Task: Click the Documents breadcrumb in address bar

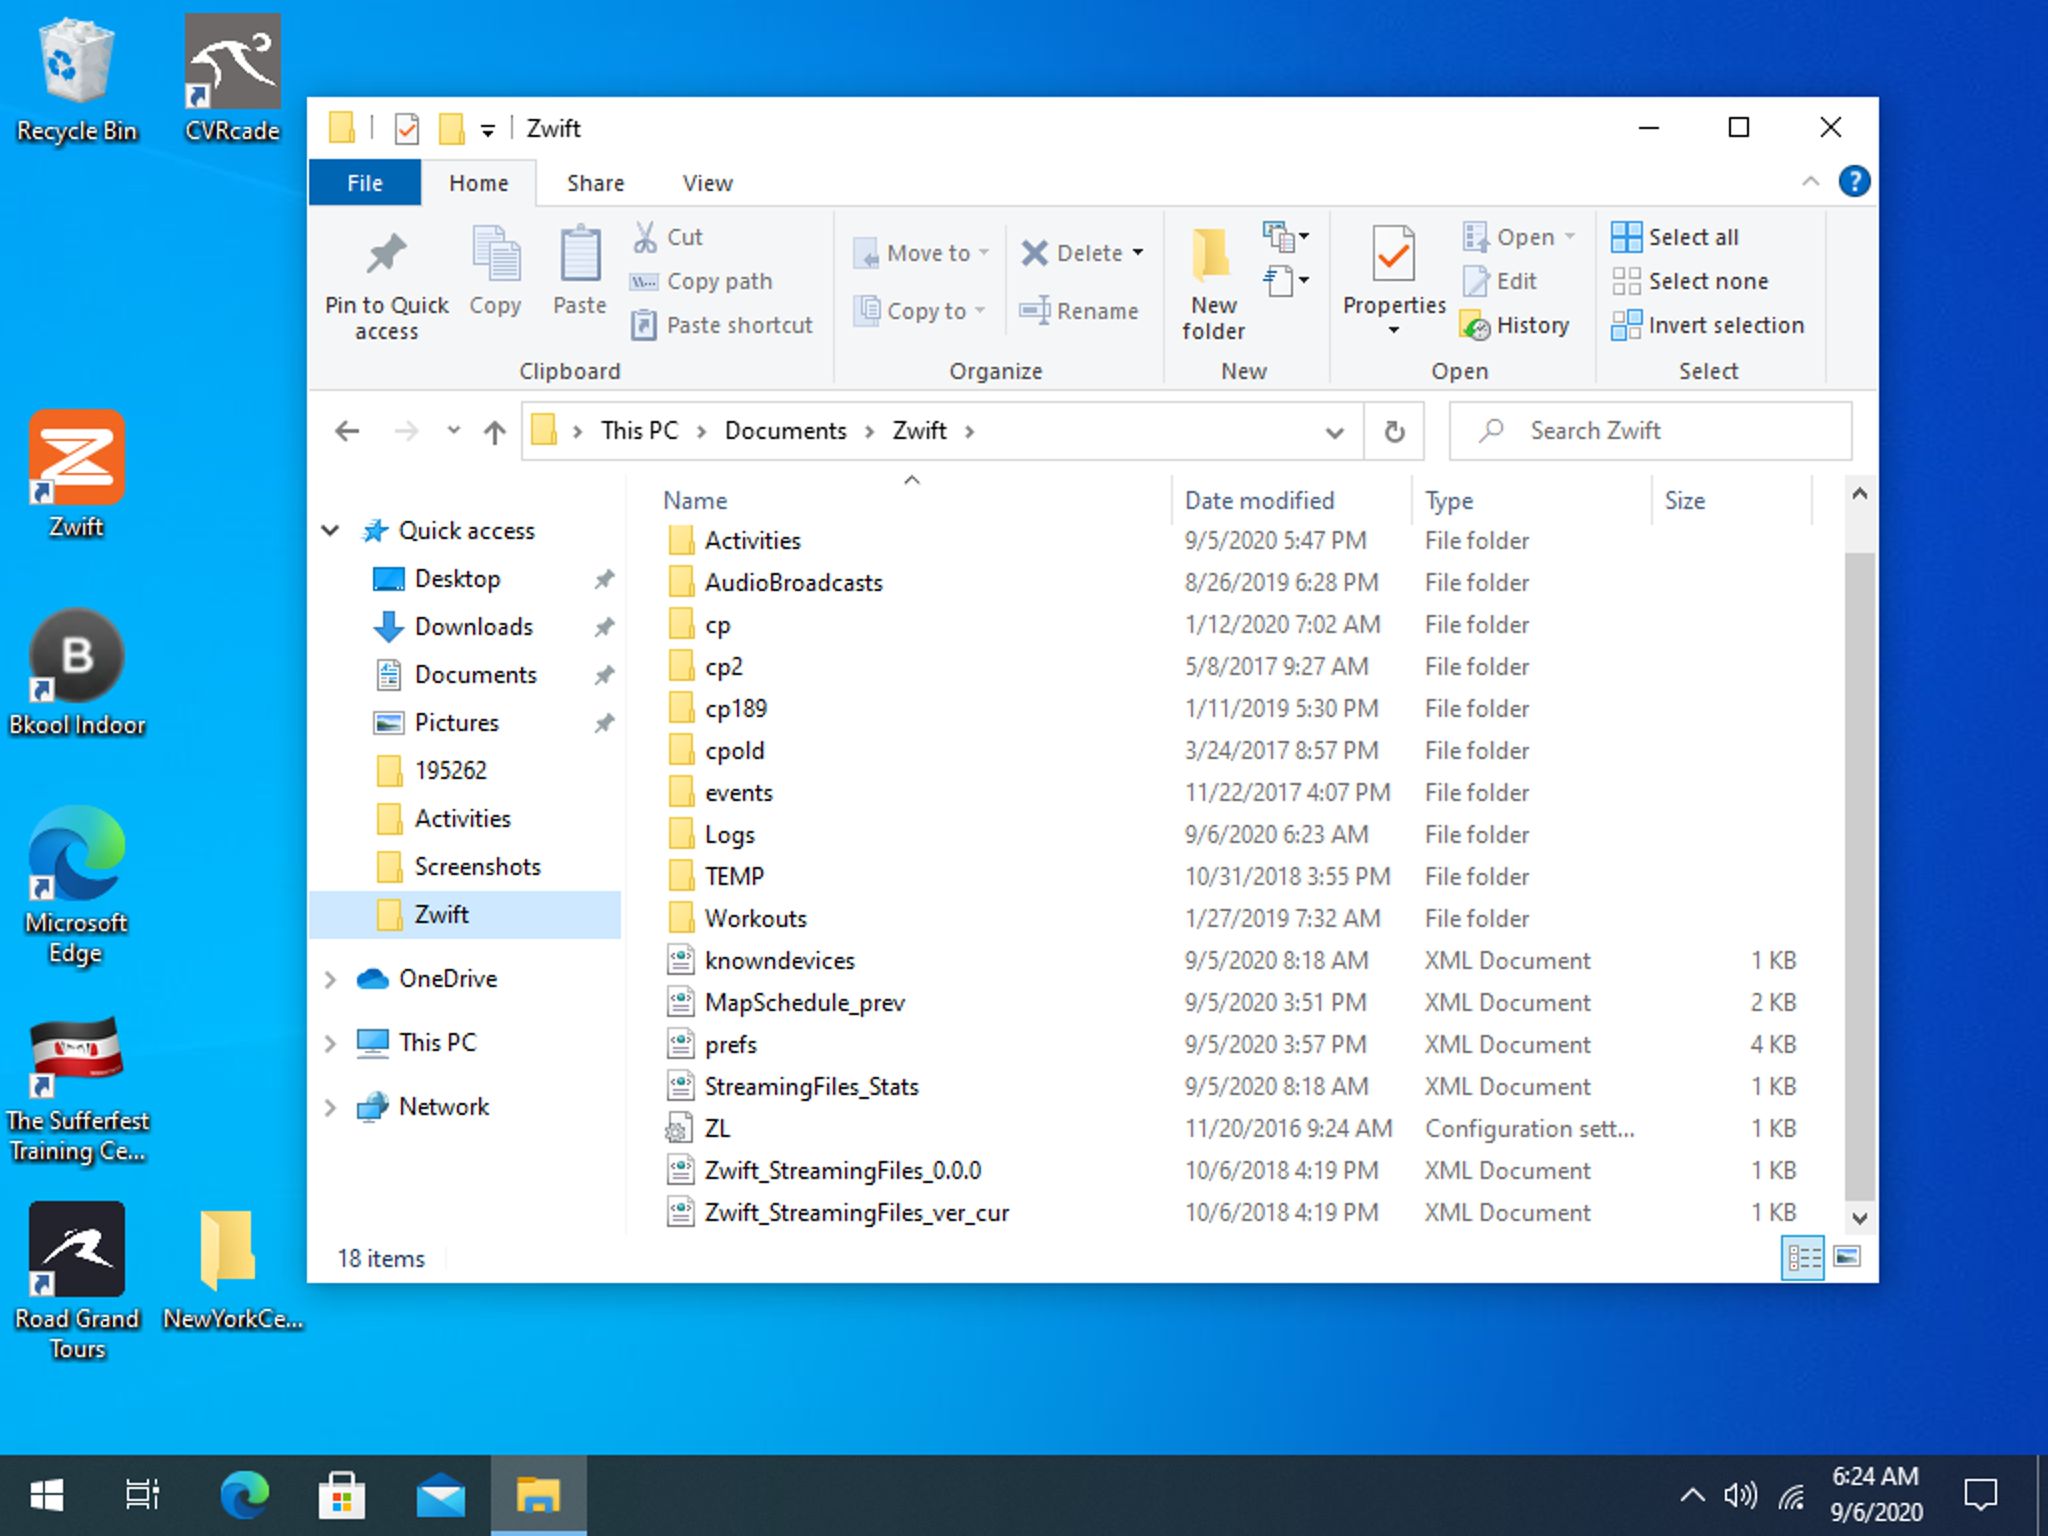Action: pos(785,431)
